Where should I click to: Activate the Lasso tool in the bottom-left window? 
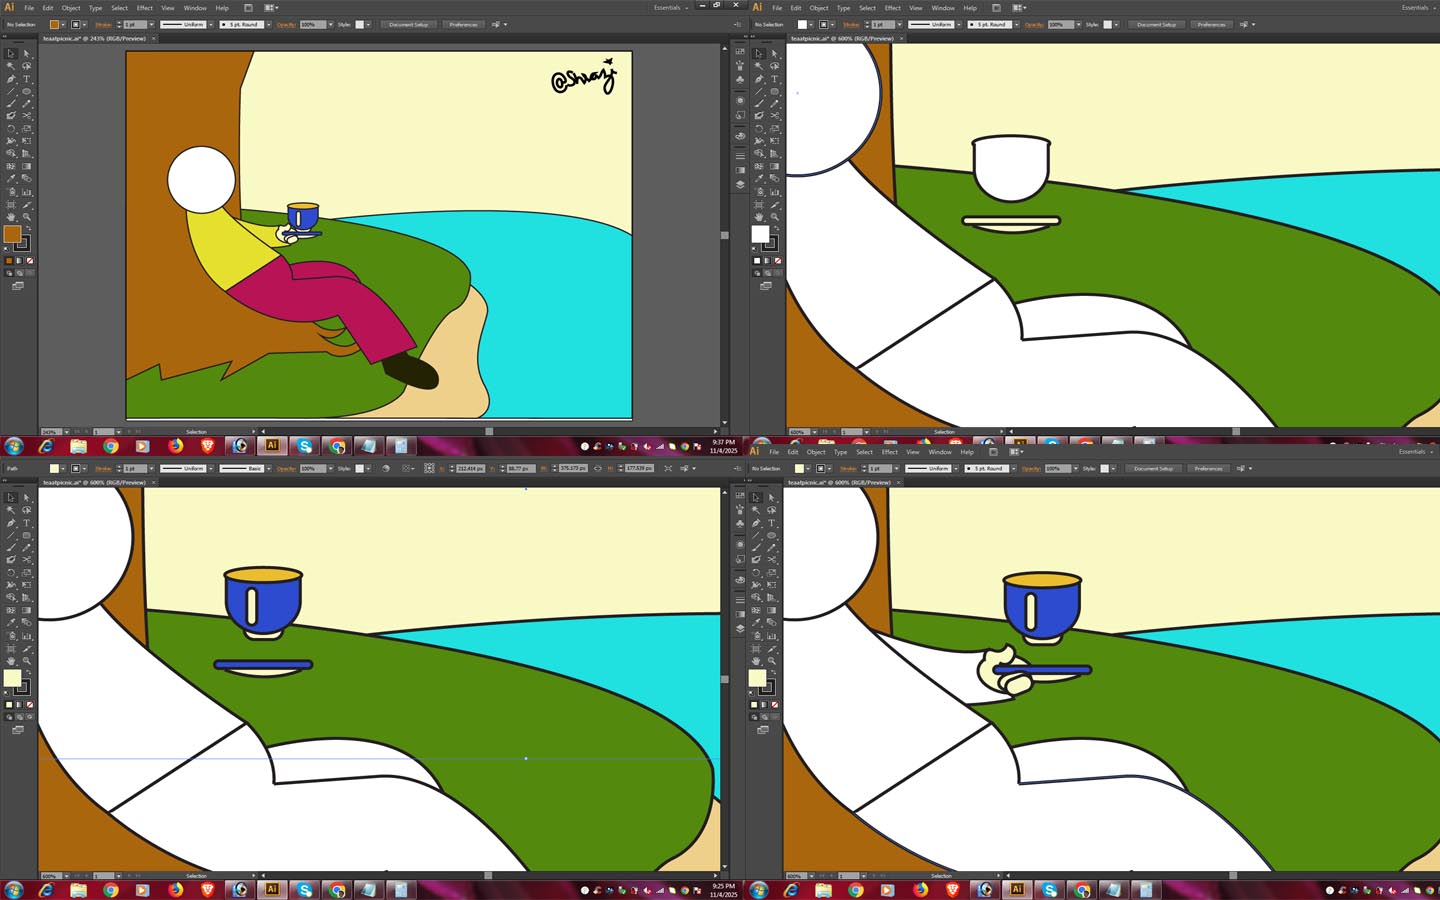tap(27, 510)
